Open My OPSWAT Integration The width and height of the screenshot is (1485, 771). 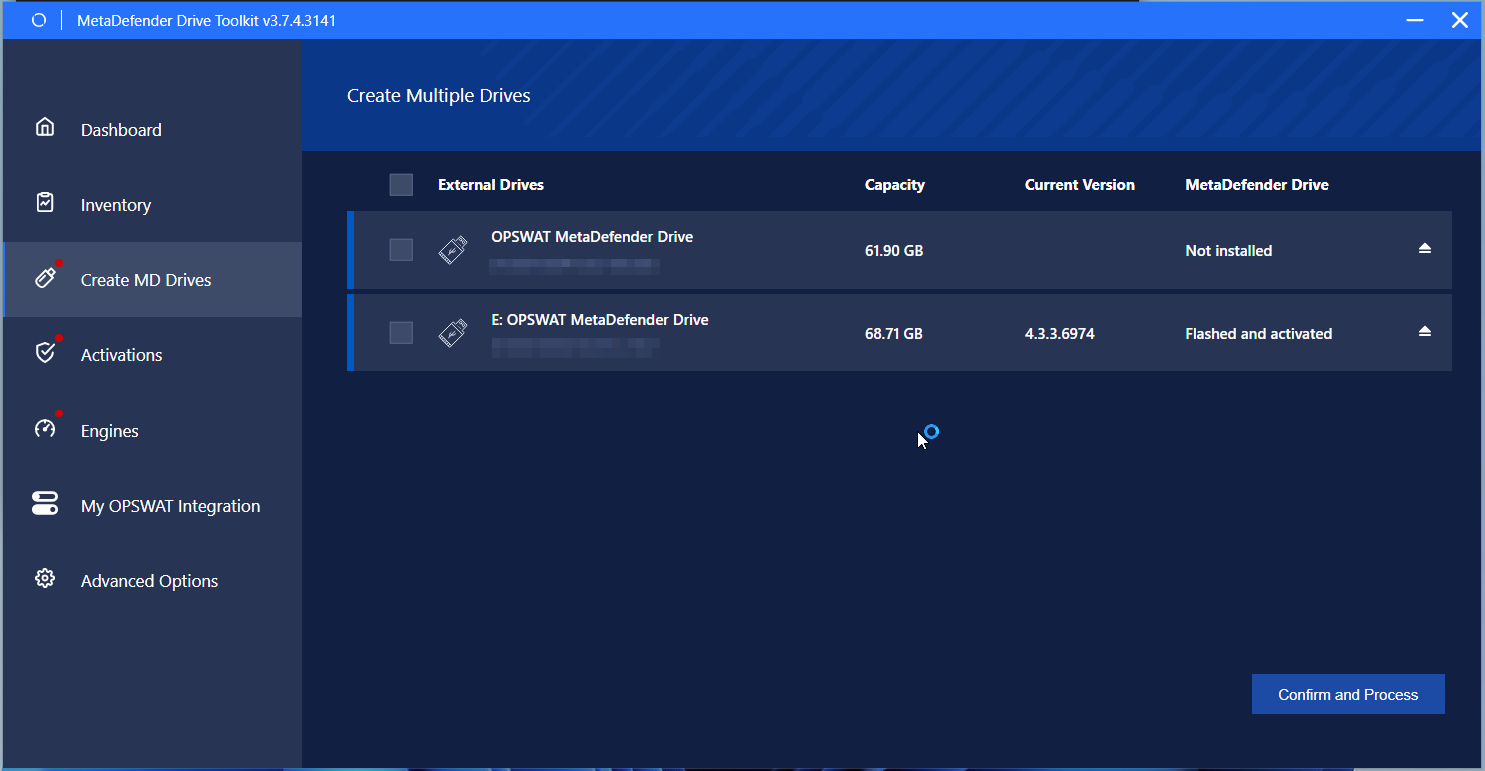tap(152, 506)
